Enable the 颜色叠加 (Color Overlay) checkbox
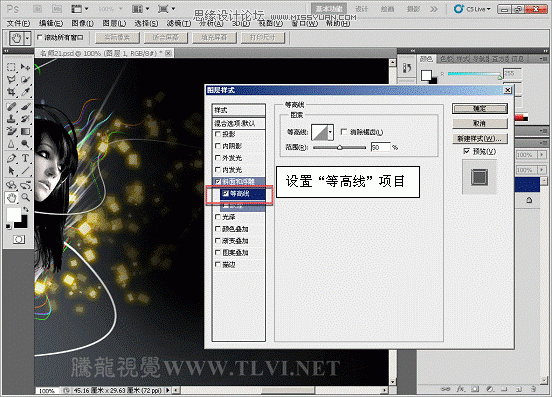The image size is (552, 397). point(218,229)
